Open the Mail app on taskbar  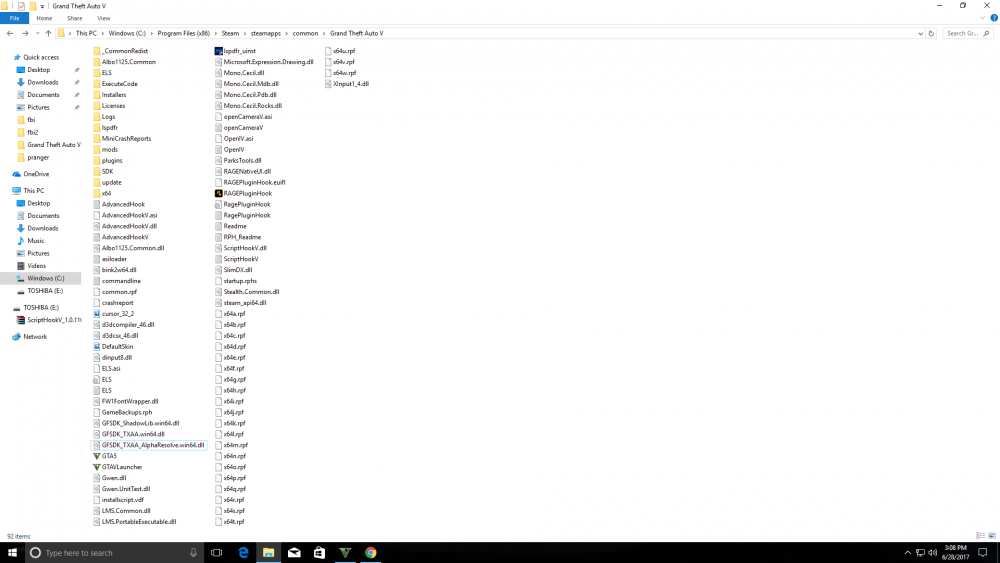click(294, 553)
